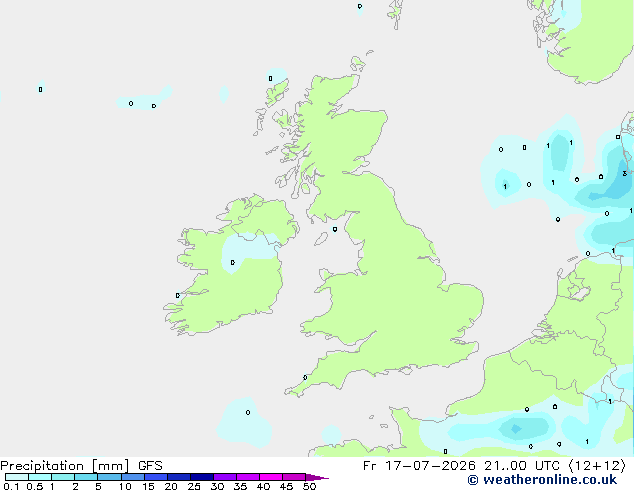This screenshot has height=490, width=634.
Task: Pick the 45–50 mm legend swatch
Action: click(294, 477)
